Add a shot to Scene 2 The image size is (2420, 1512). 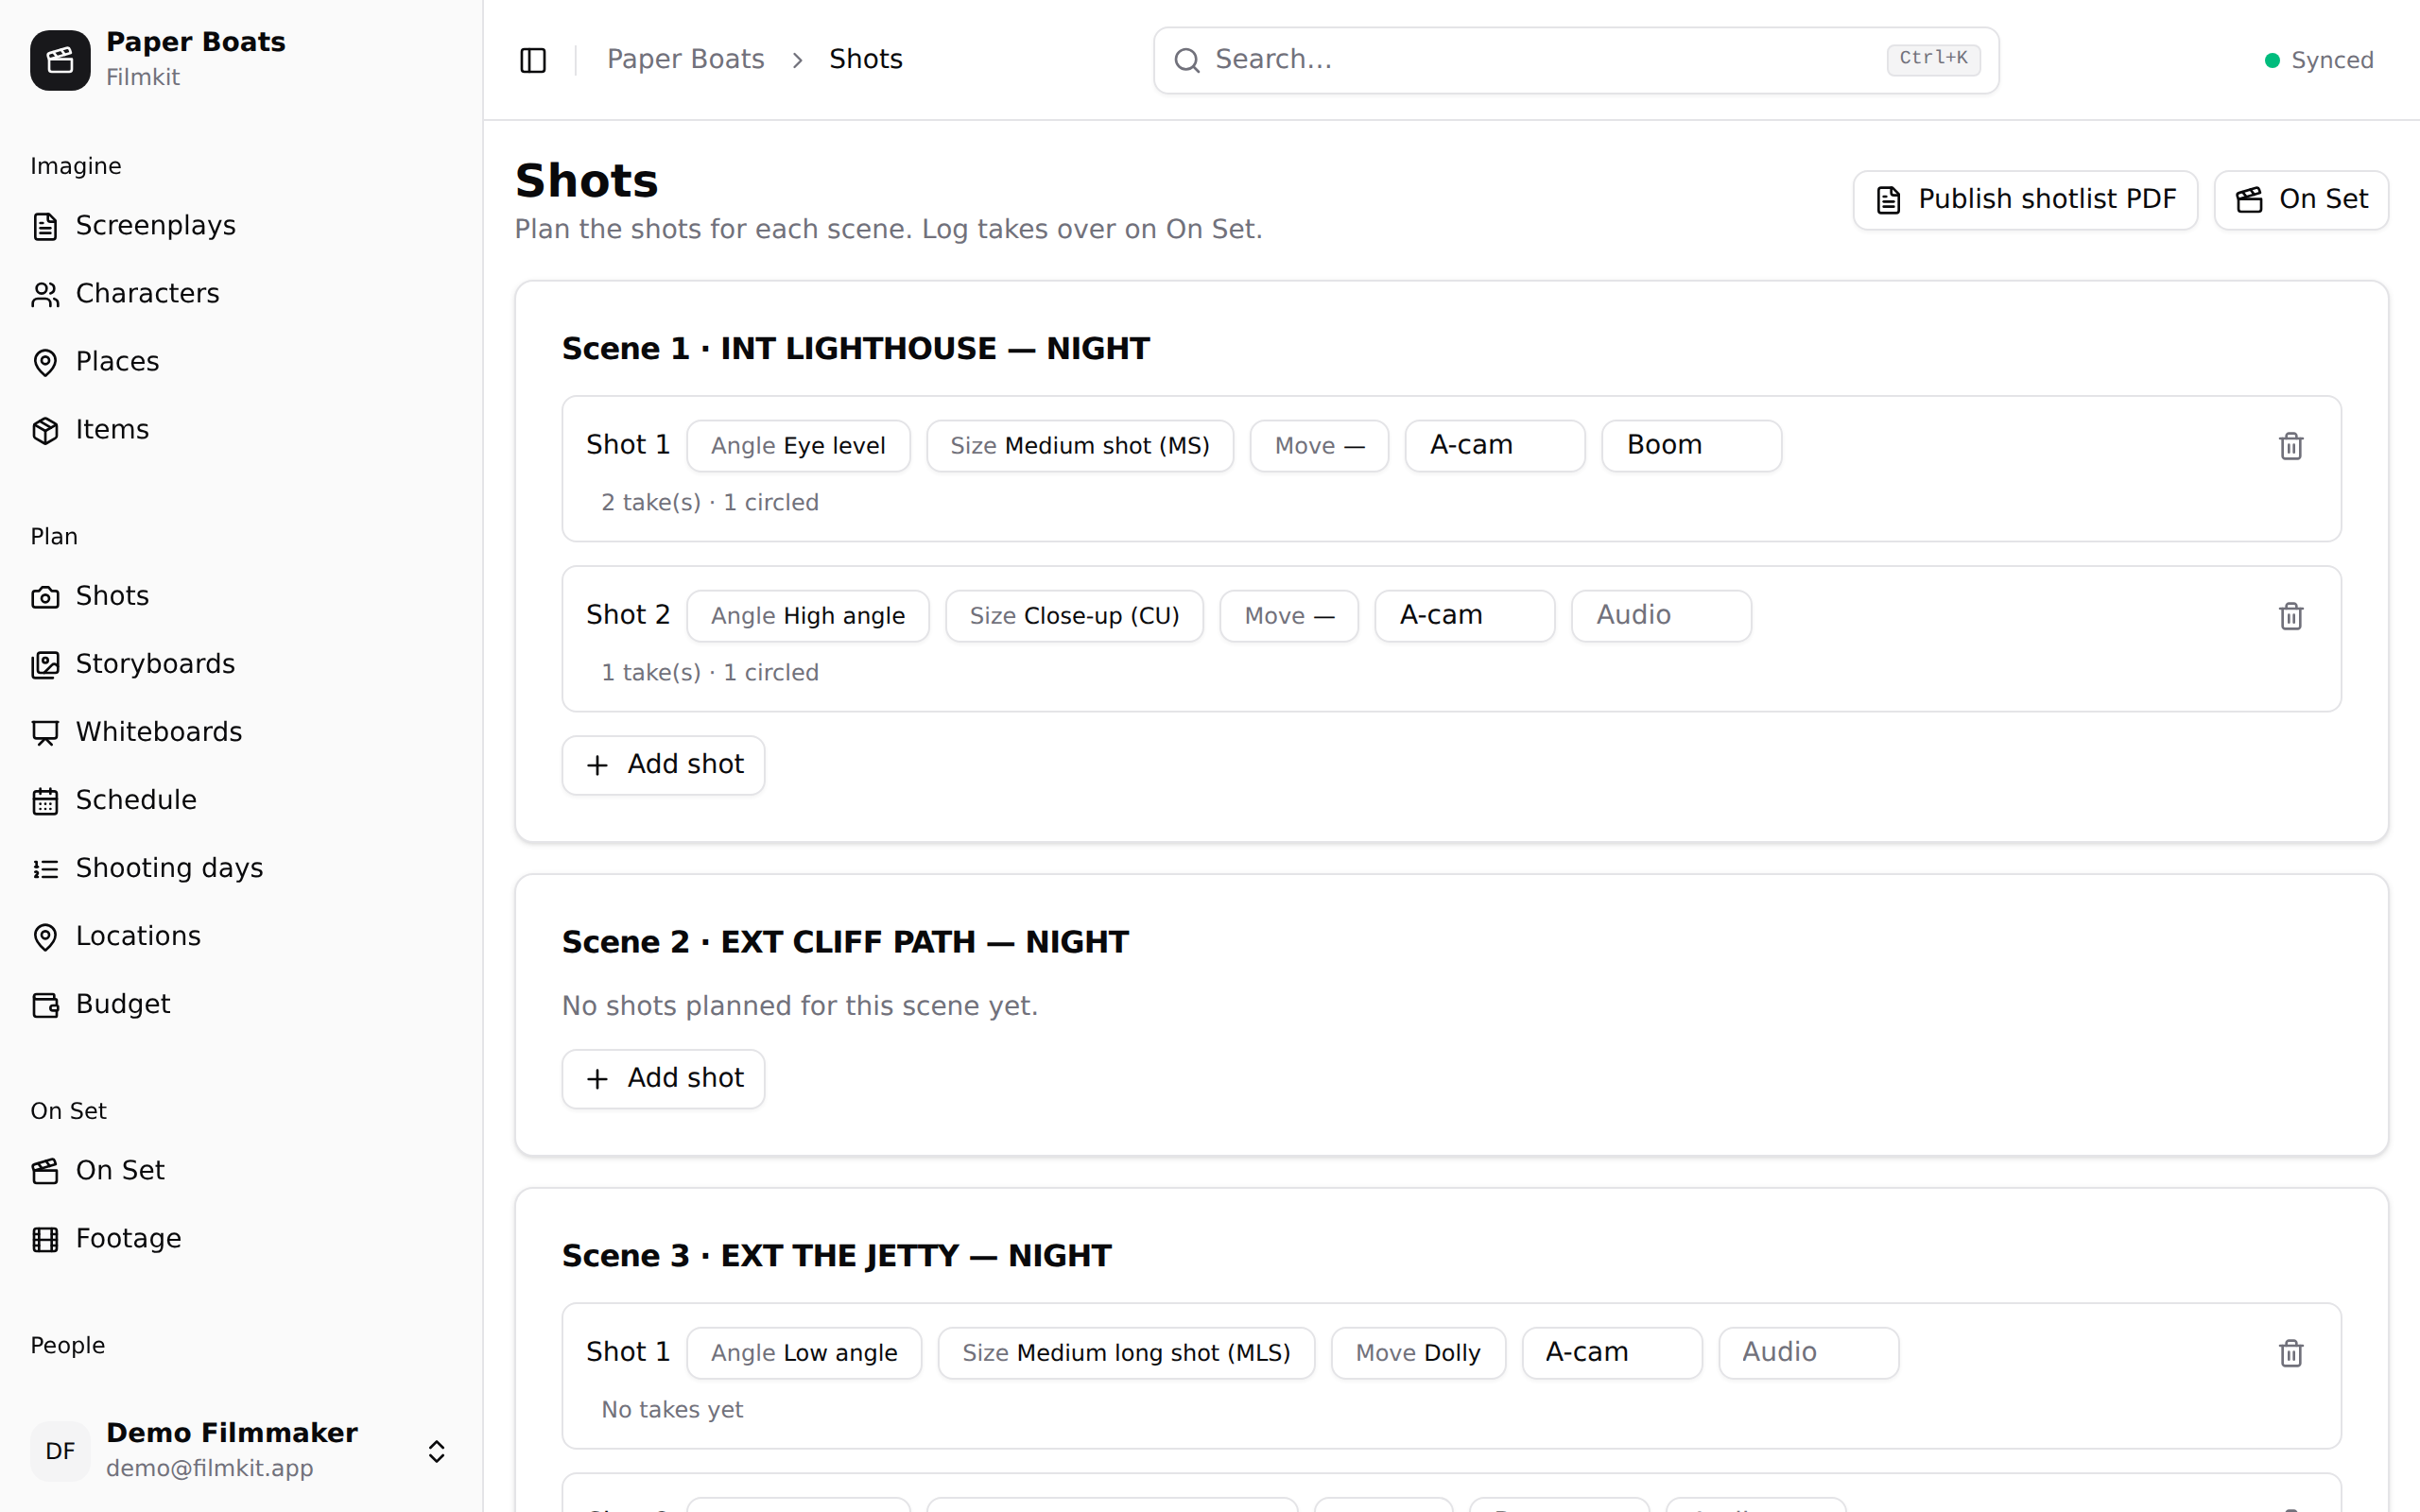click(663, 1079)
